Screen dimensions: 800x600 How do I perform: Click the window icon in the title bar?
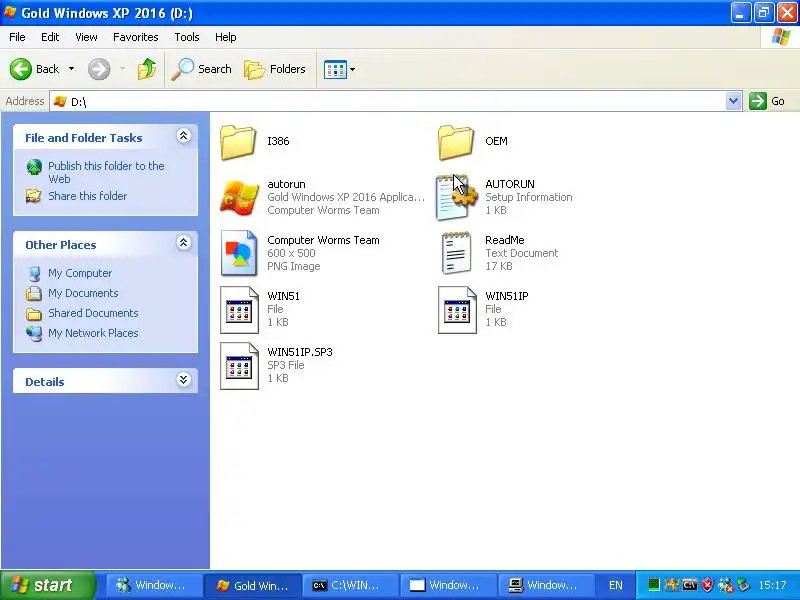(10, 12)
